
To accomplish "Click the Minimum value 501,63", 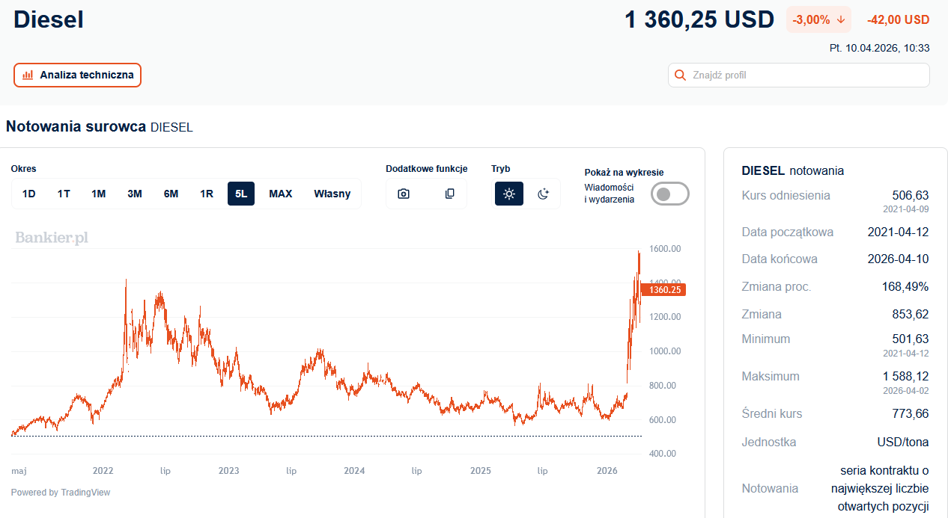I will pyautogui.click(x=910, y=338).
